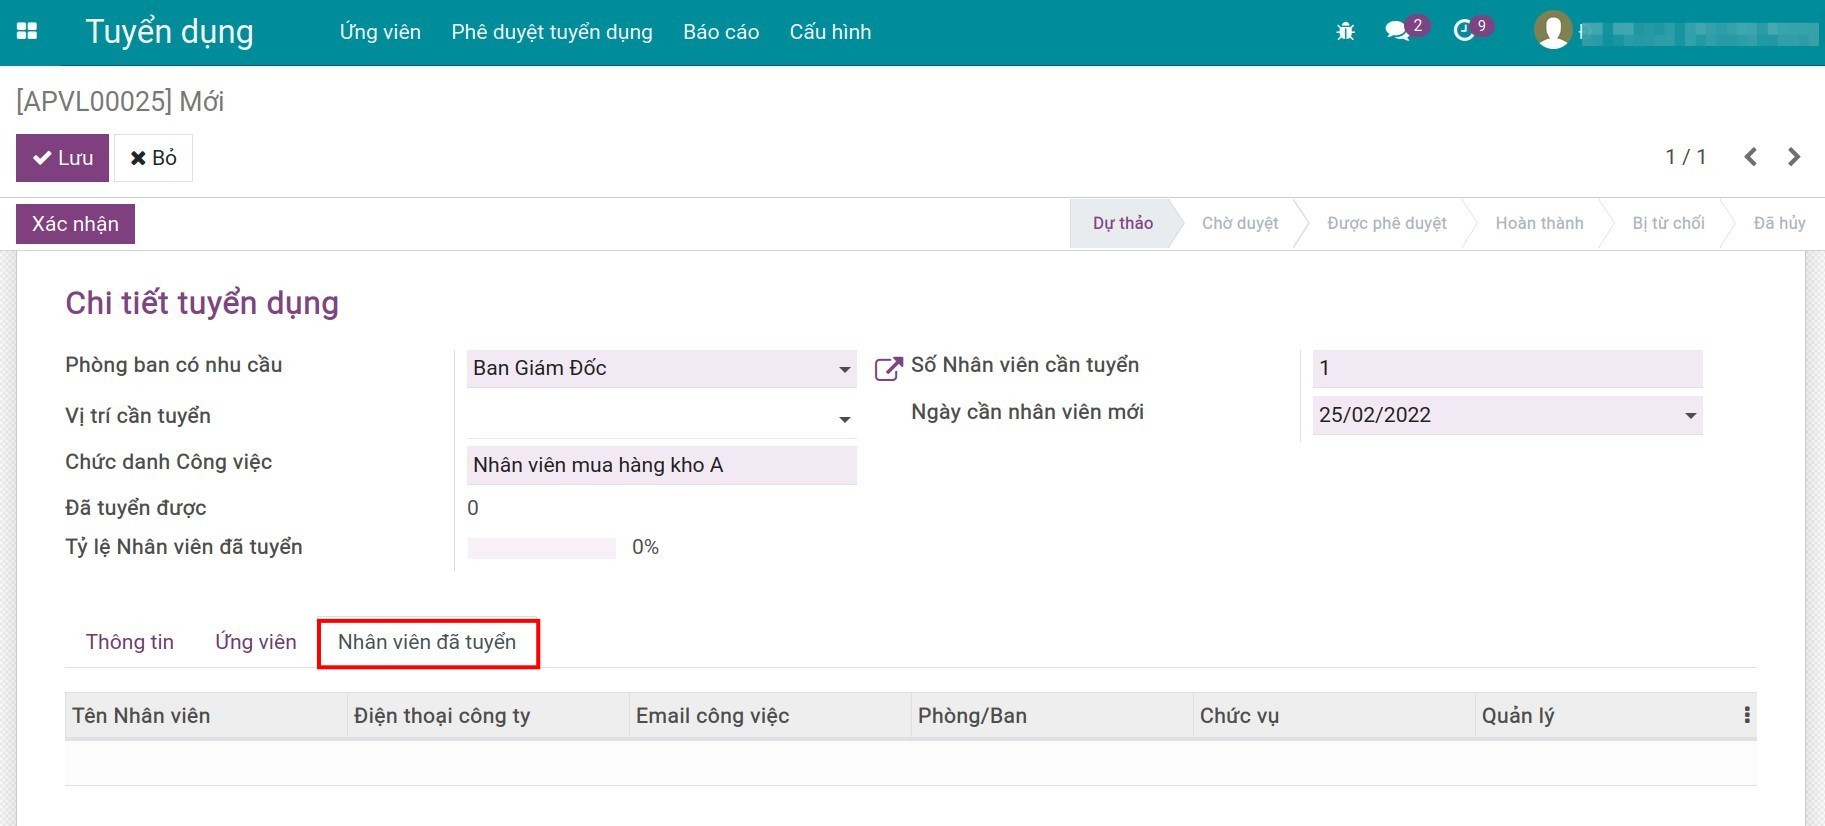Go to the next record arrow

pos(1794,157)
